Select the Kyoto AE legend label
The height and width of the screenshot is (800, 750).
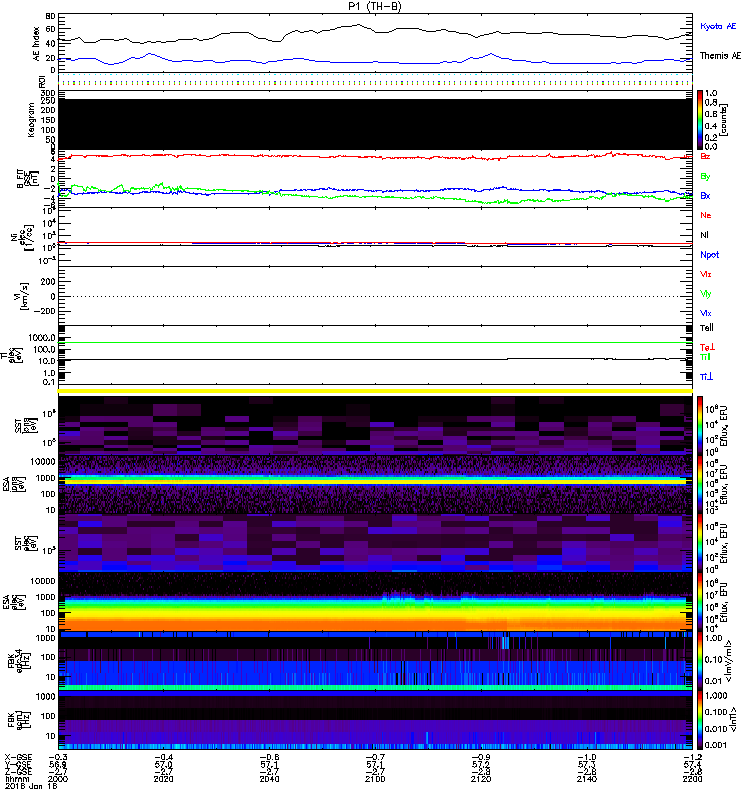click(718, 26)
